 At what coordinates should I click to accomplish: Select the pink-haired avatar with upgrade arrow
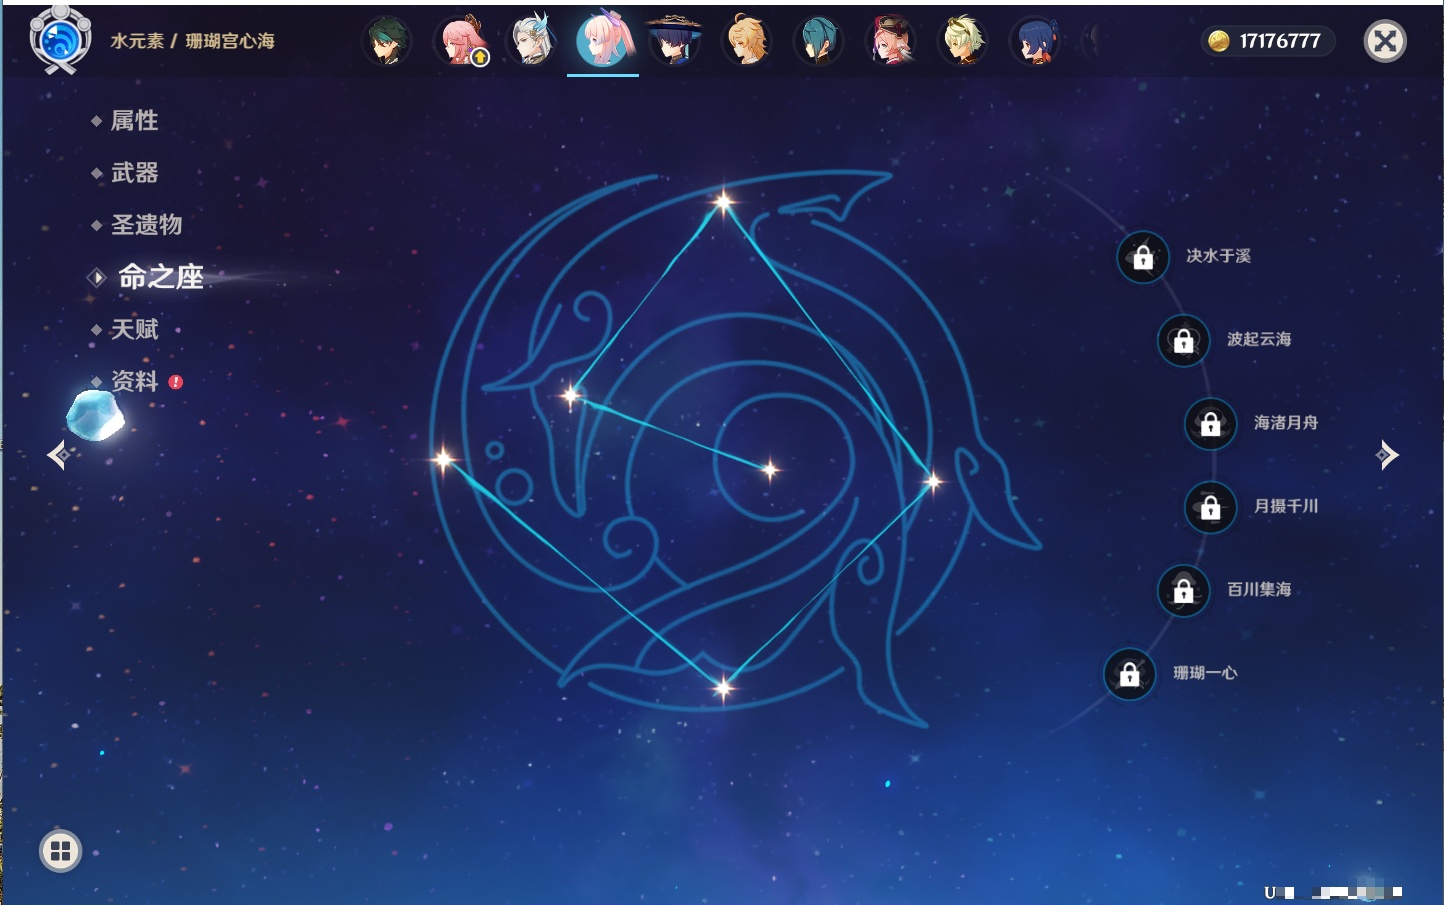coord(461,41)
